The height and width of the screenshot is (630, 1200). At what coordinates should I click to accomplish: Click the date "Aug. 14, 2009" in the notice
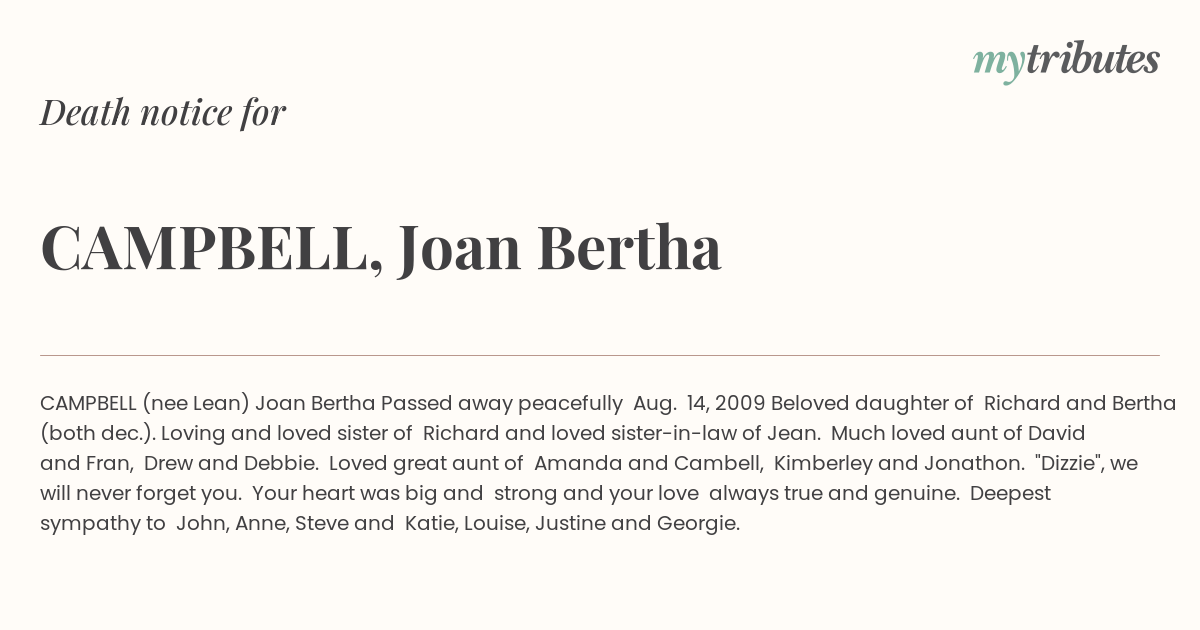[699, 404]
